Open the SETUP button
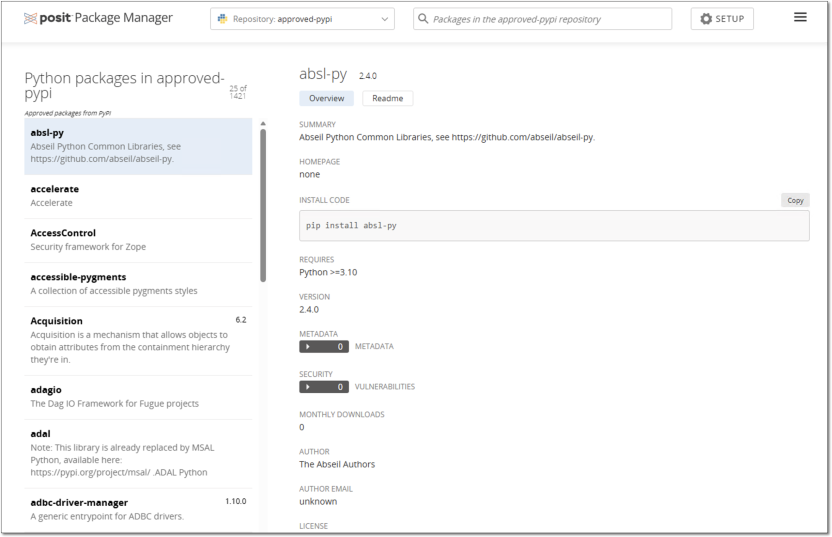 (722, 19)
